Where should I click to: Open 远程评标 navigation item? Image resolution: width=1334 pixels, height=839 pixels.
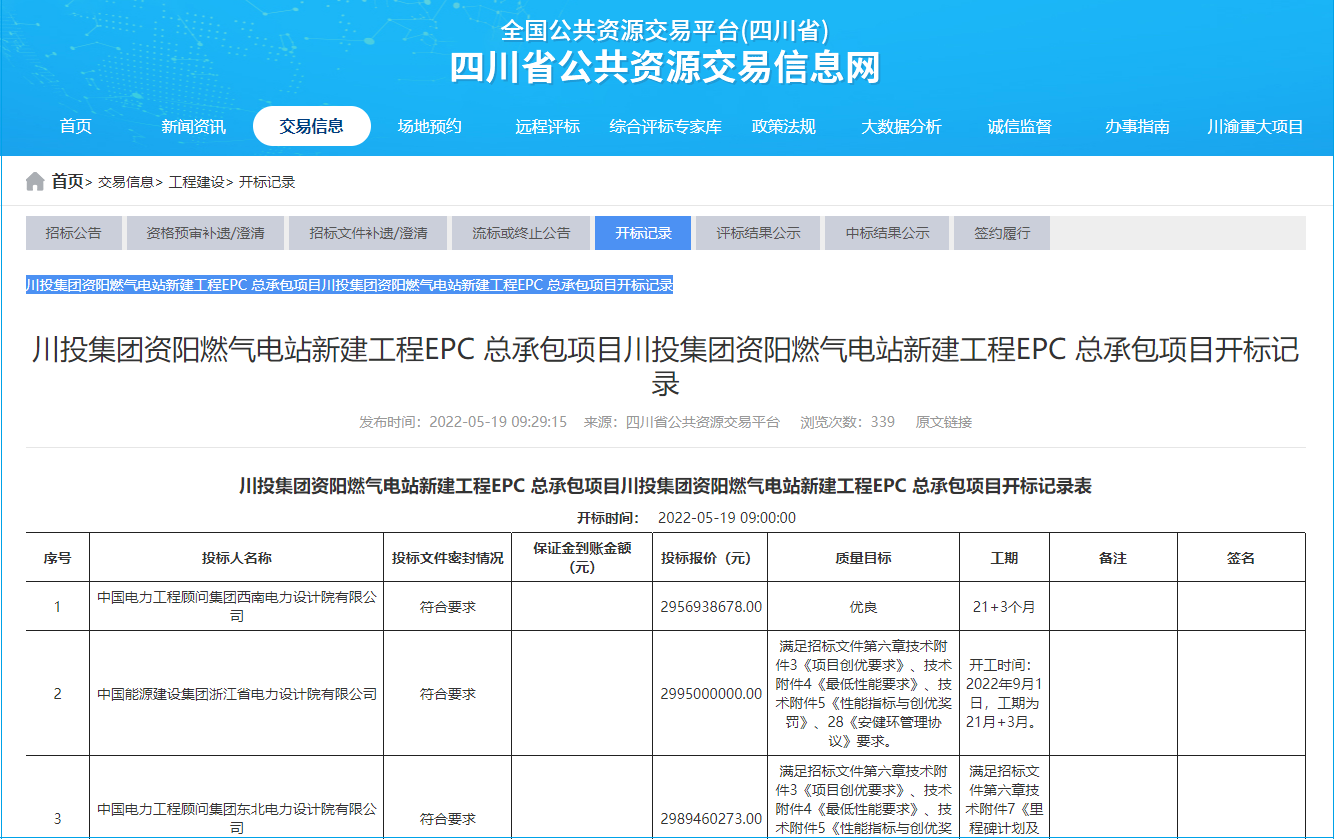point(547,126)
